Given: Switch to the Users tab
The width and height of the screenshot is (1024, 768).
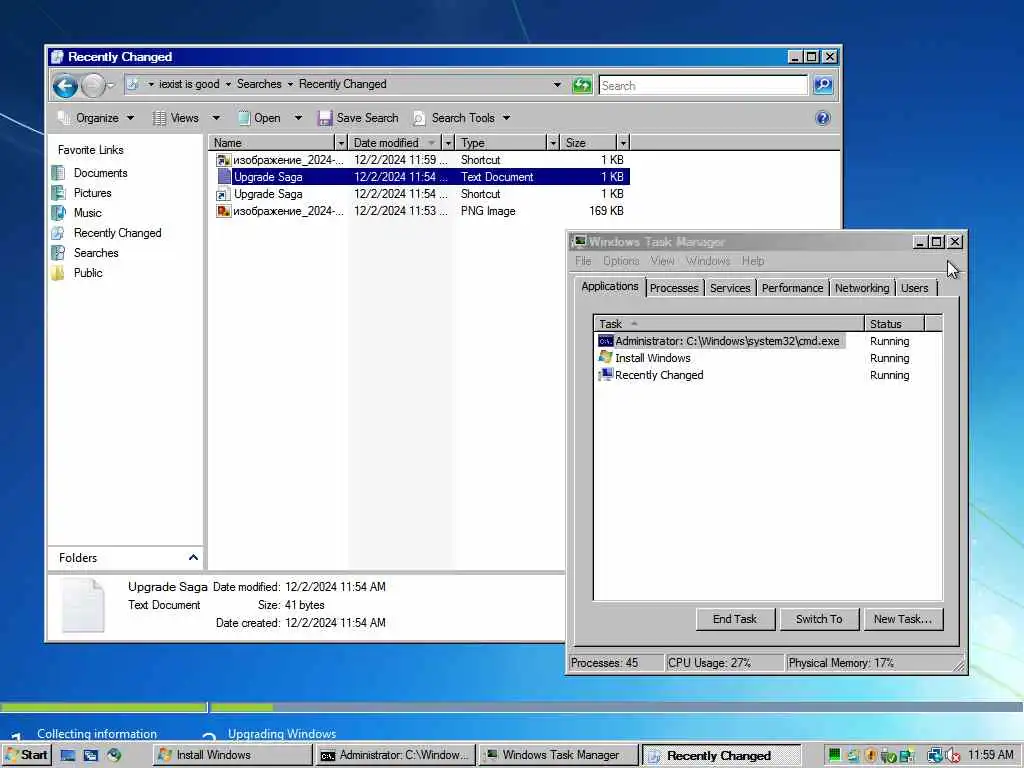Looking at the screenshot, I should click(914, 288).
